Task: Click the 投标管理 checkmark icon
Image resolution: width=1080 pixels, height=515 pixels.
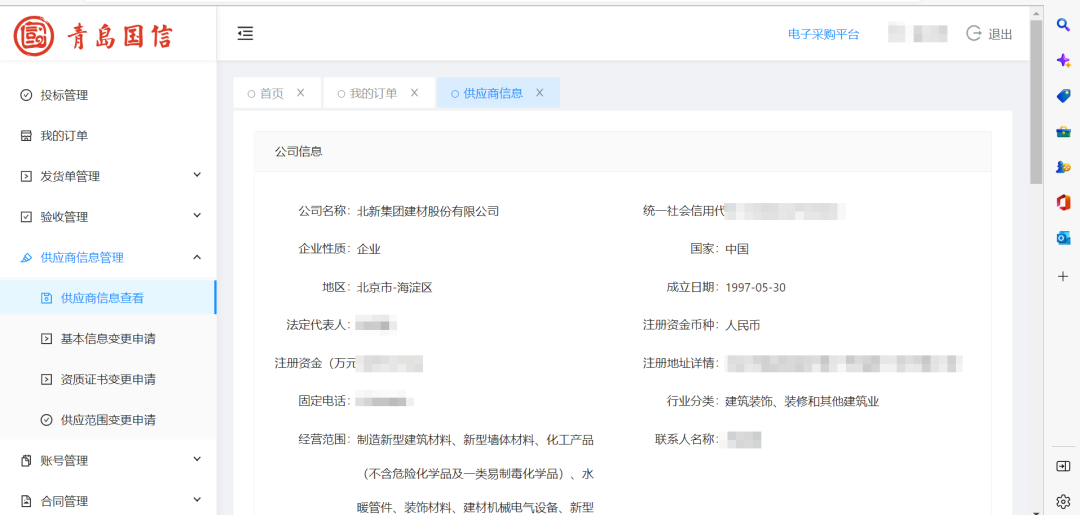Action: (26, 95)
